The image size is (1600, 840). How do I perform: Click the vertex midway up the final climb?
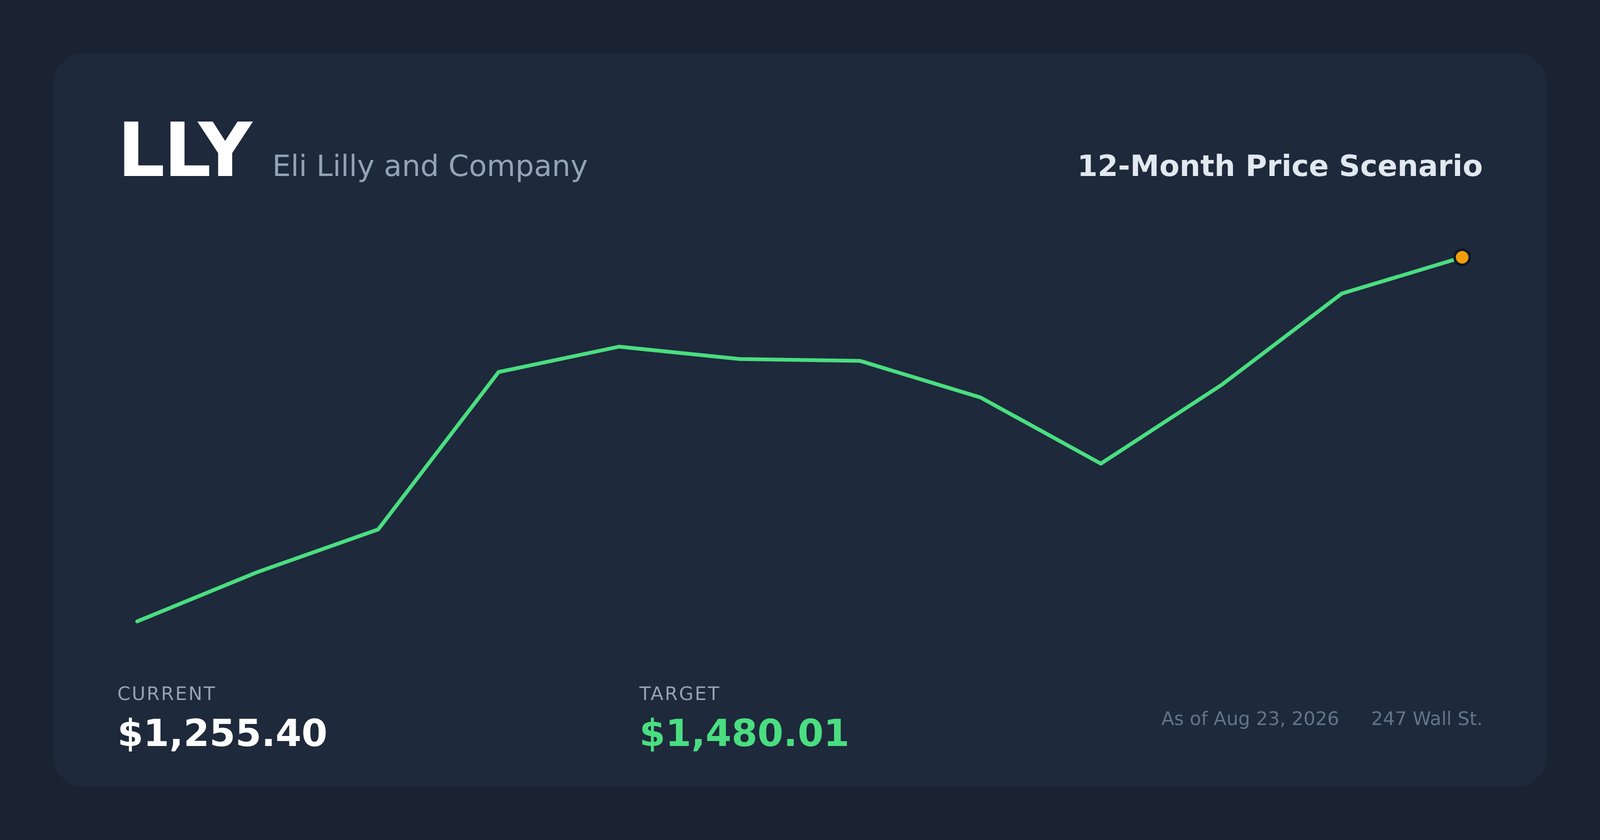[x=1221, y=384]
